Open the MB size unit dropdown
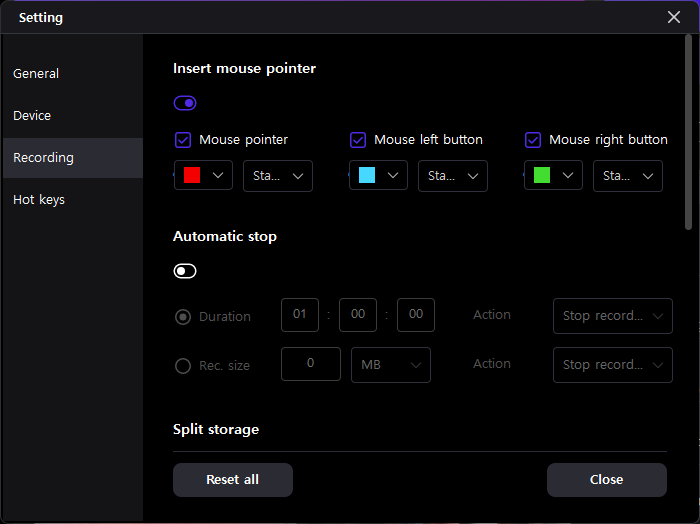The image size is (700, 524). 391,365
